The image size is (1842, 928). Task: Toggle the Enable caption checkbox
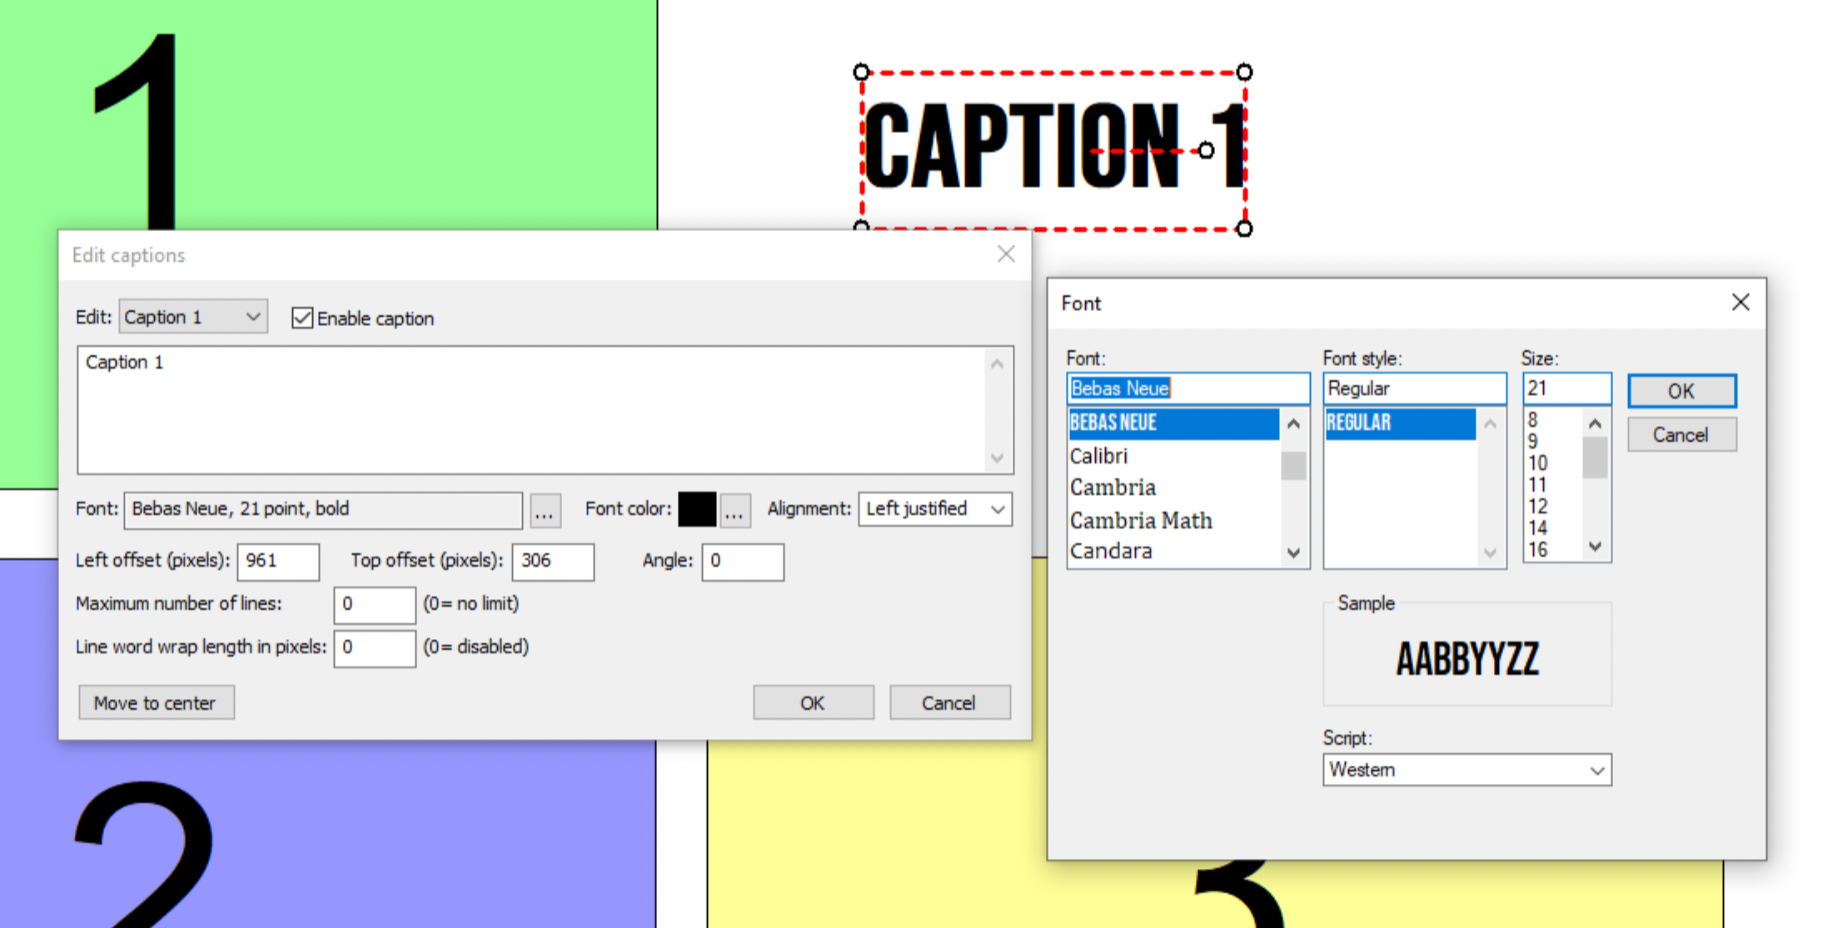click(x=302, y=318)
